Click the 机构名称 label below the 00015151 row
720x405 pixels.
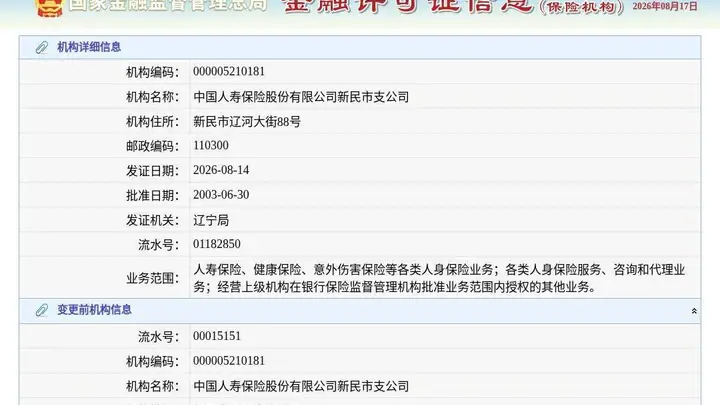click(x=152, y=386)
